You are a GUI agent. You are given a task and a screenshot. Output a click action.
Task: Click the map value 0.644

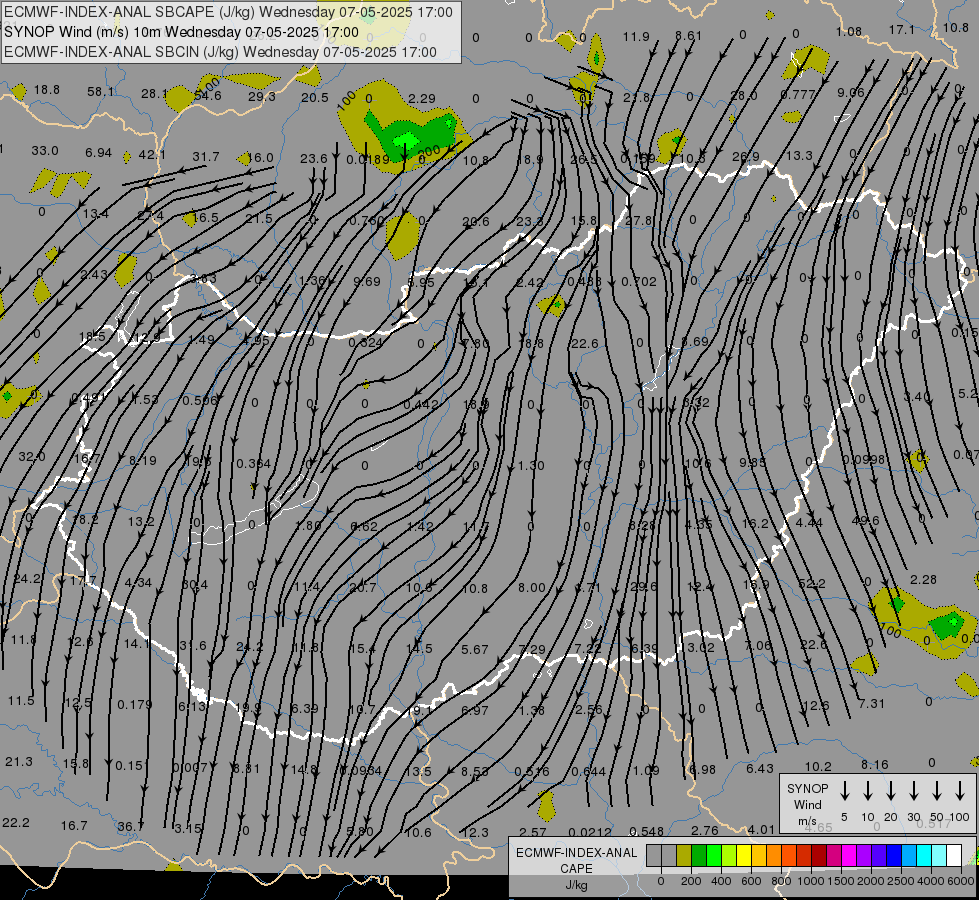coord(589,771)
